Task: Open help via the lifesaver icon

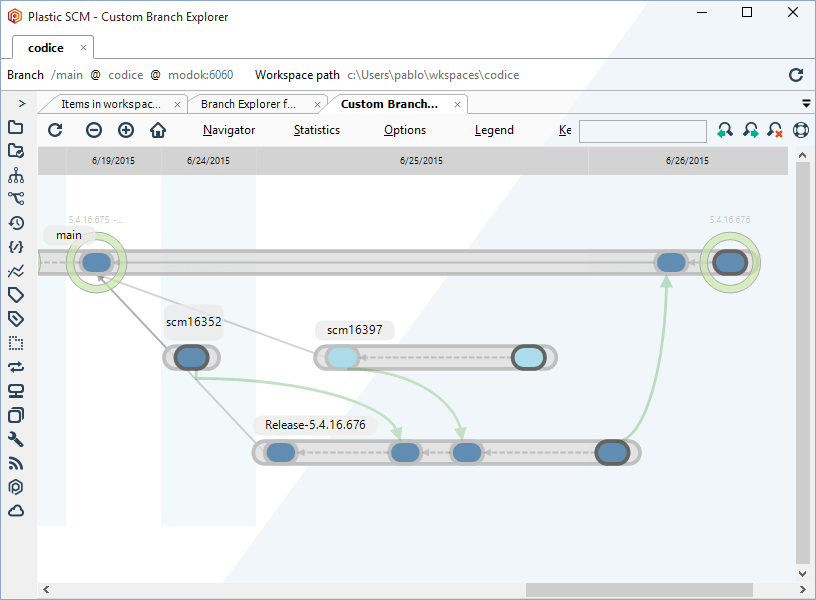Action: pos(800,130)
